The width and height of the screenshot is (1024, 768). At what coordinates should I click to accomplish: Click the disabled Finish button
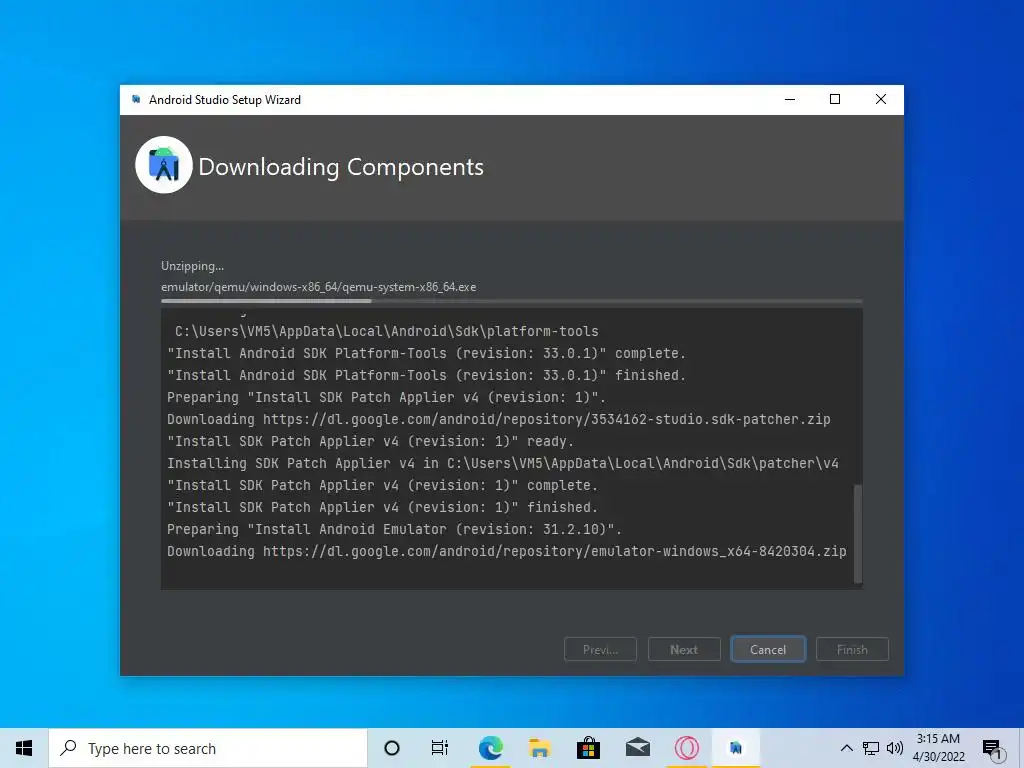pyautogui.click(x=852, y=649)
